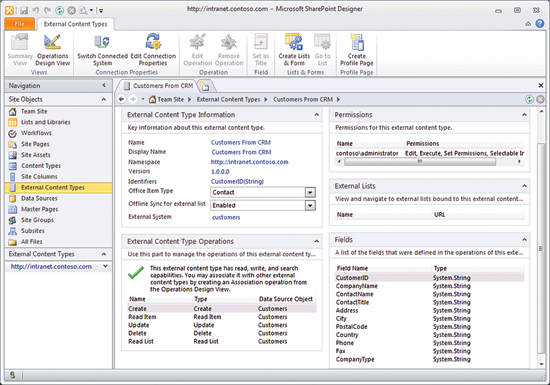Click the vertical scrollbar of summary page
The image size is (550, 385).
(x=542, y=249)
